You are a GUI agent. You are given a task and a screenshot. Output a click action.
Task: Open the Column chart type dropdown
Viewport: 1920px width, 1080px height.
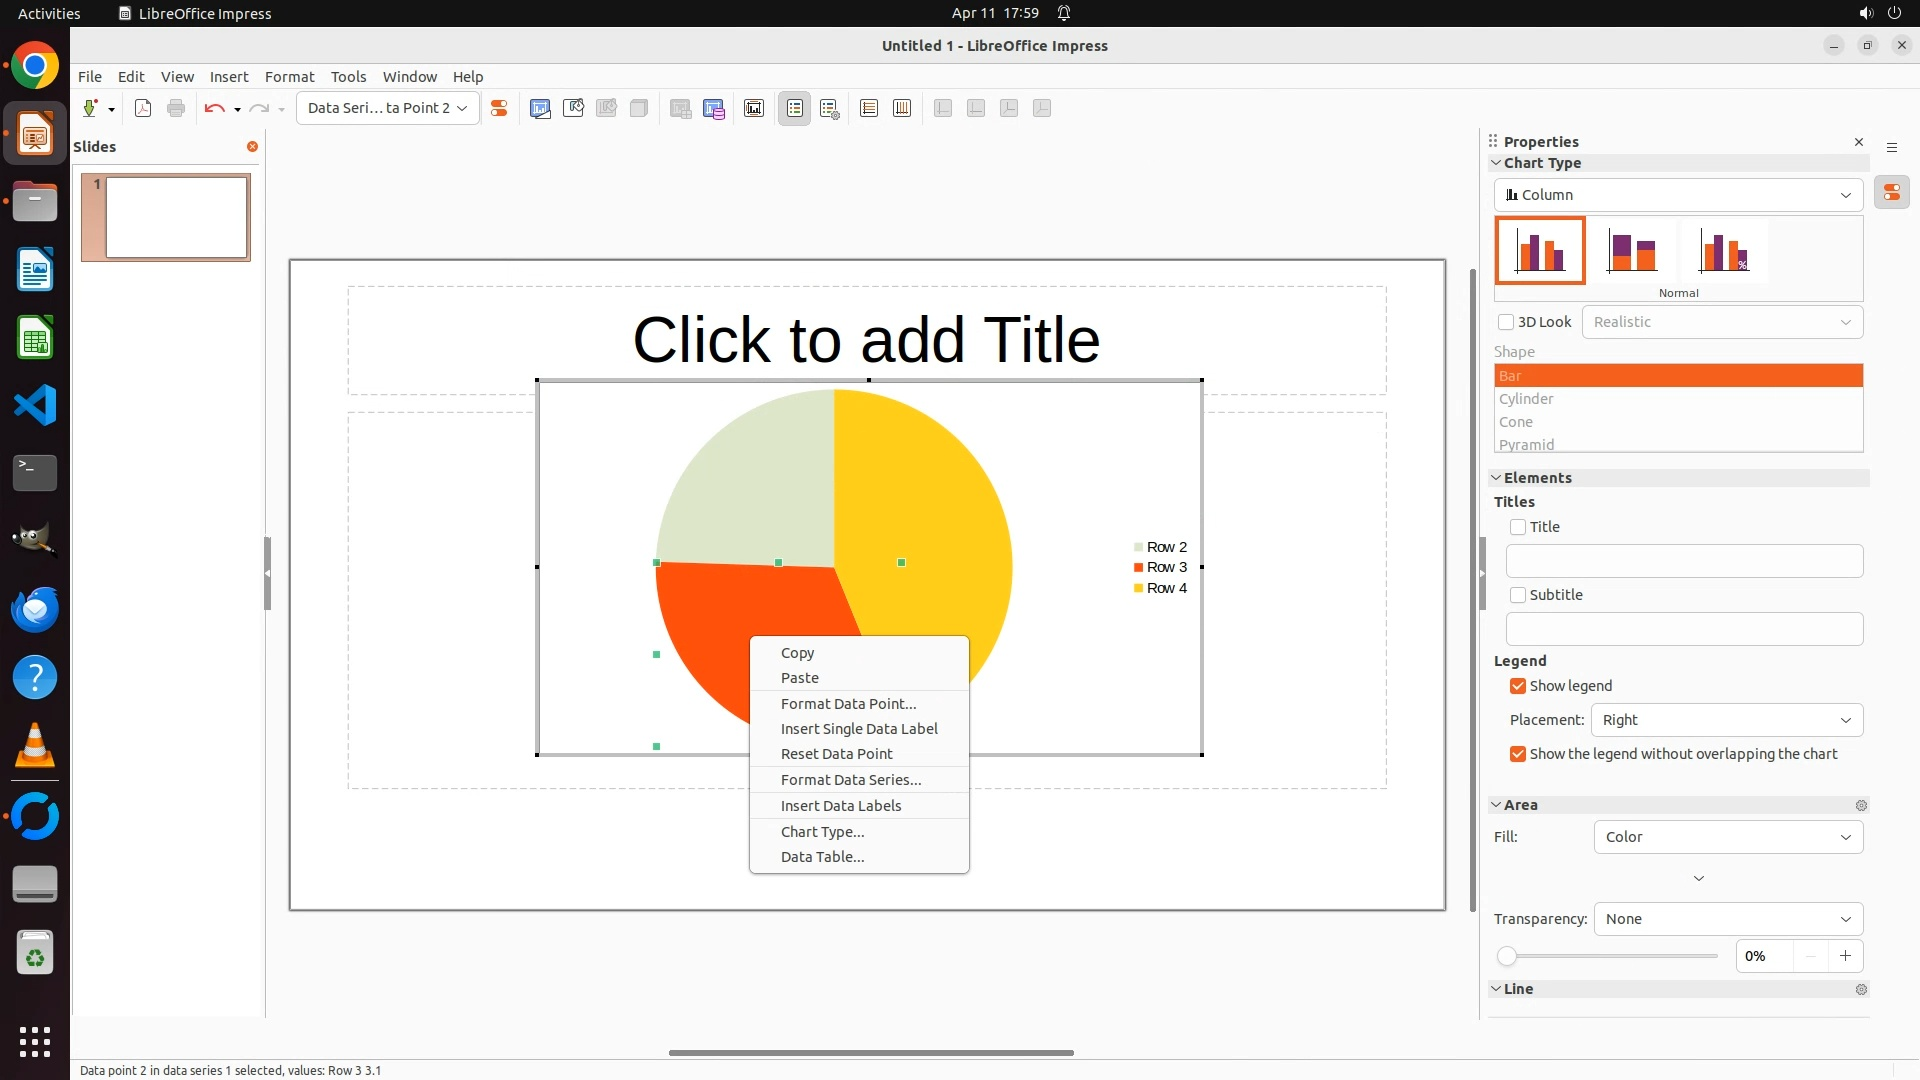point(1678,195)
